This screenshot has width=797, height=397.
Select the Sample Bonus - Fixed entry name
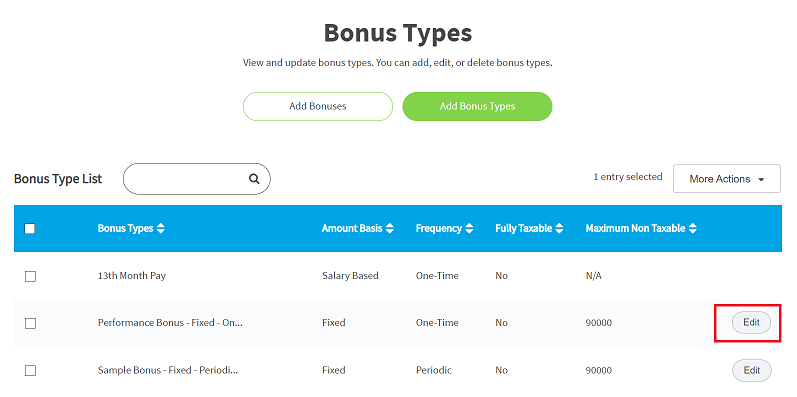168,370
